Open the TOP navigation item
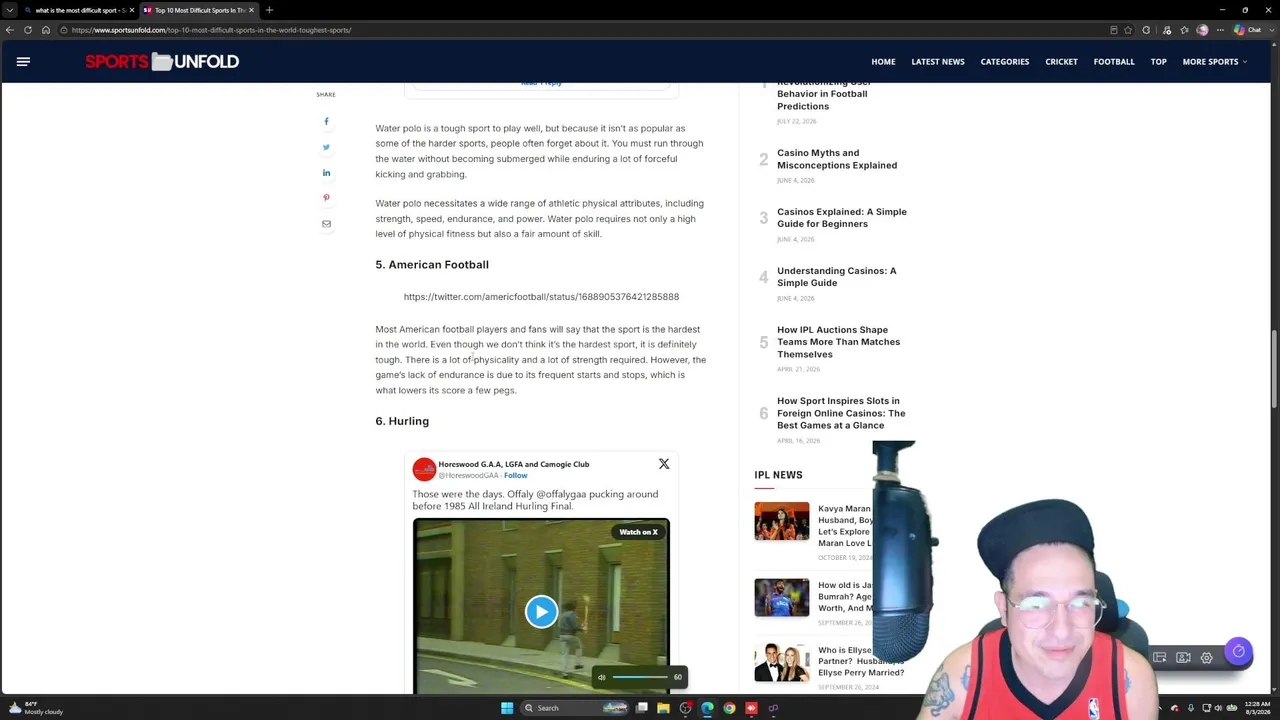The image size is (1280, 720). [1158, 62]
